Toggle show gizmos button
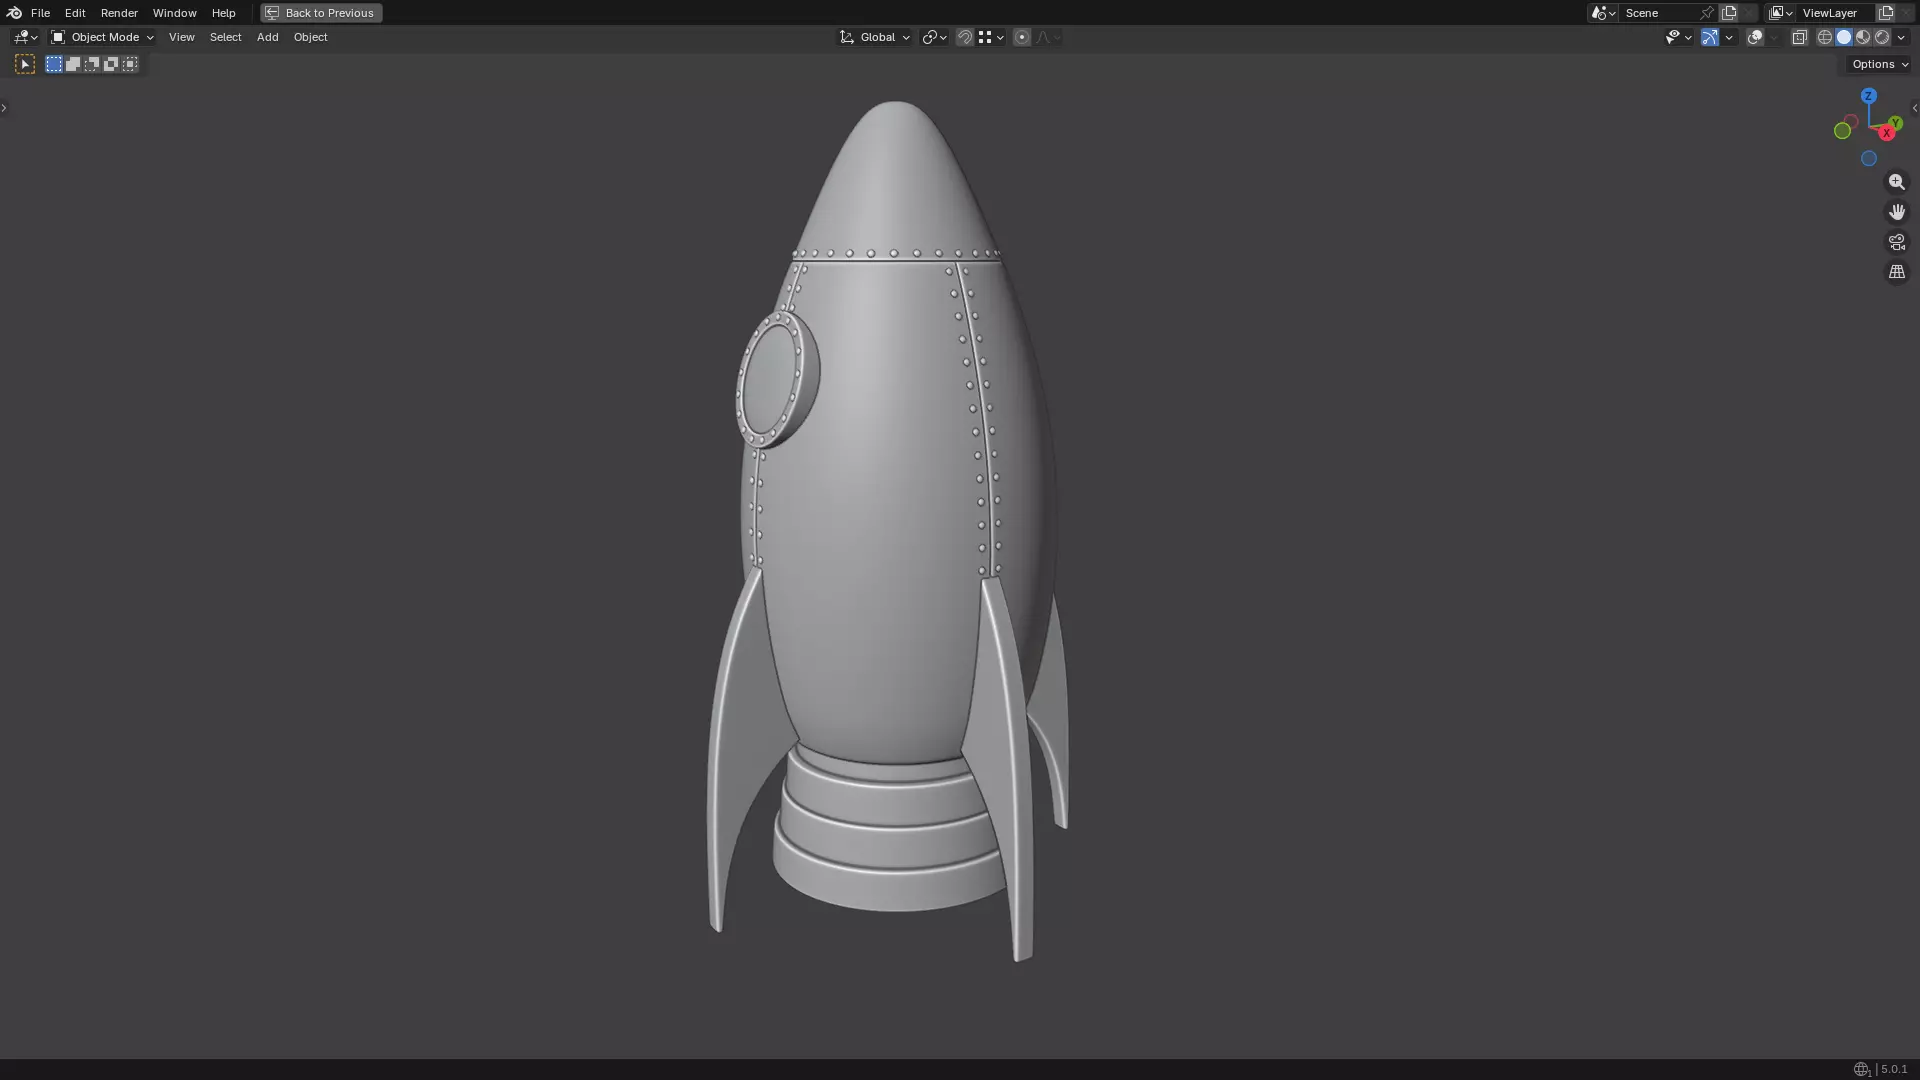 tap(1710, 37)
